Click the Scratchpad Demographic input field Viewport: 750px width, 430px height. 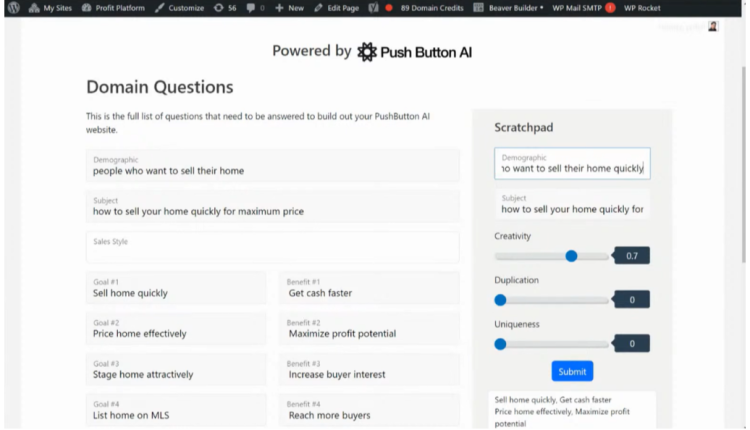coord(572,164)
